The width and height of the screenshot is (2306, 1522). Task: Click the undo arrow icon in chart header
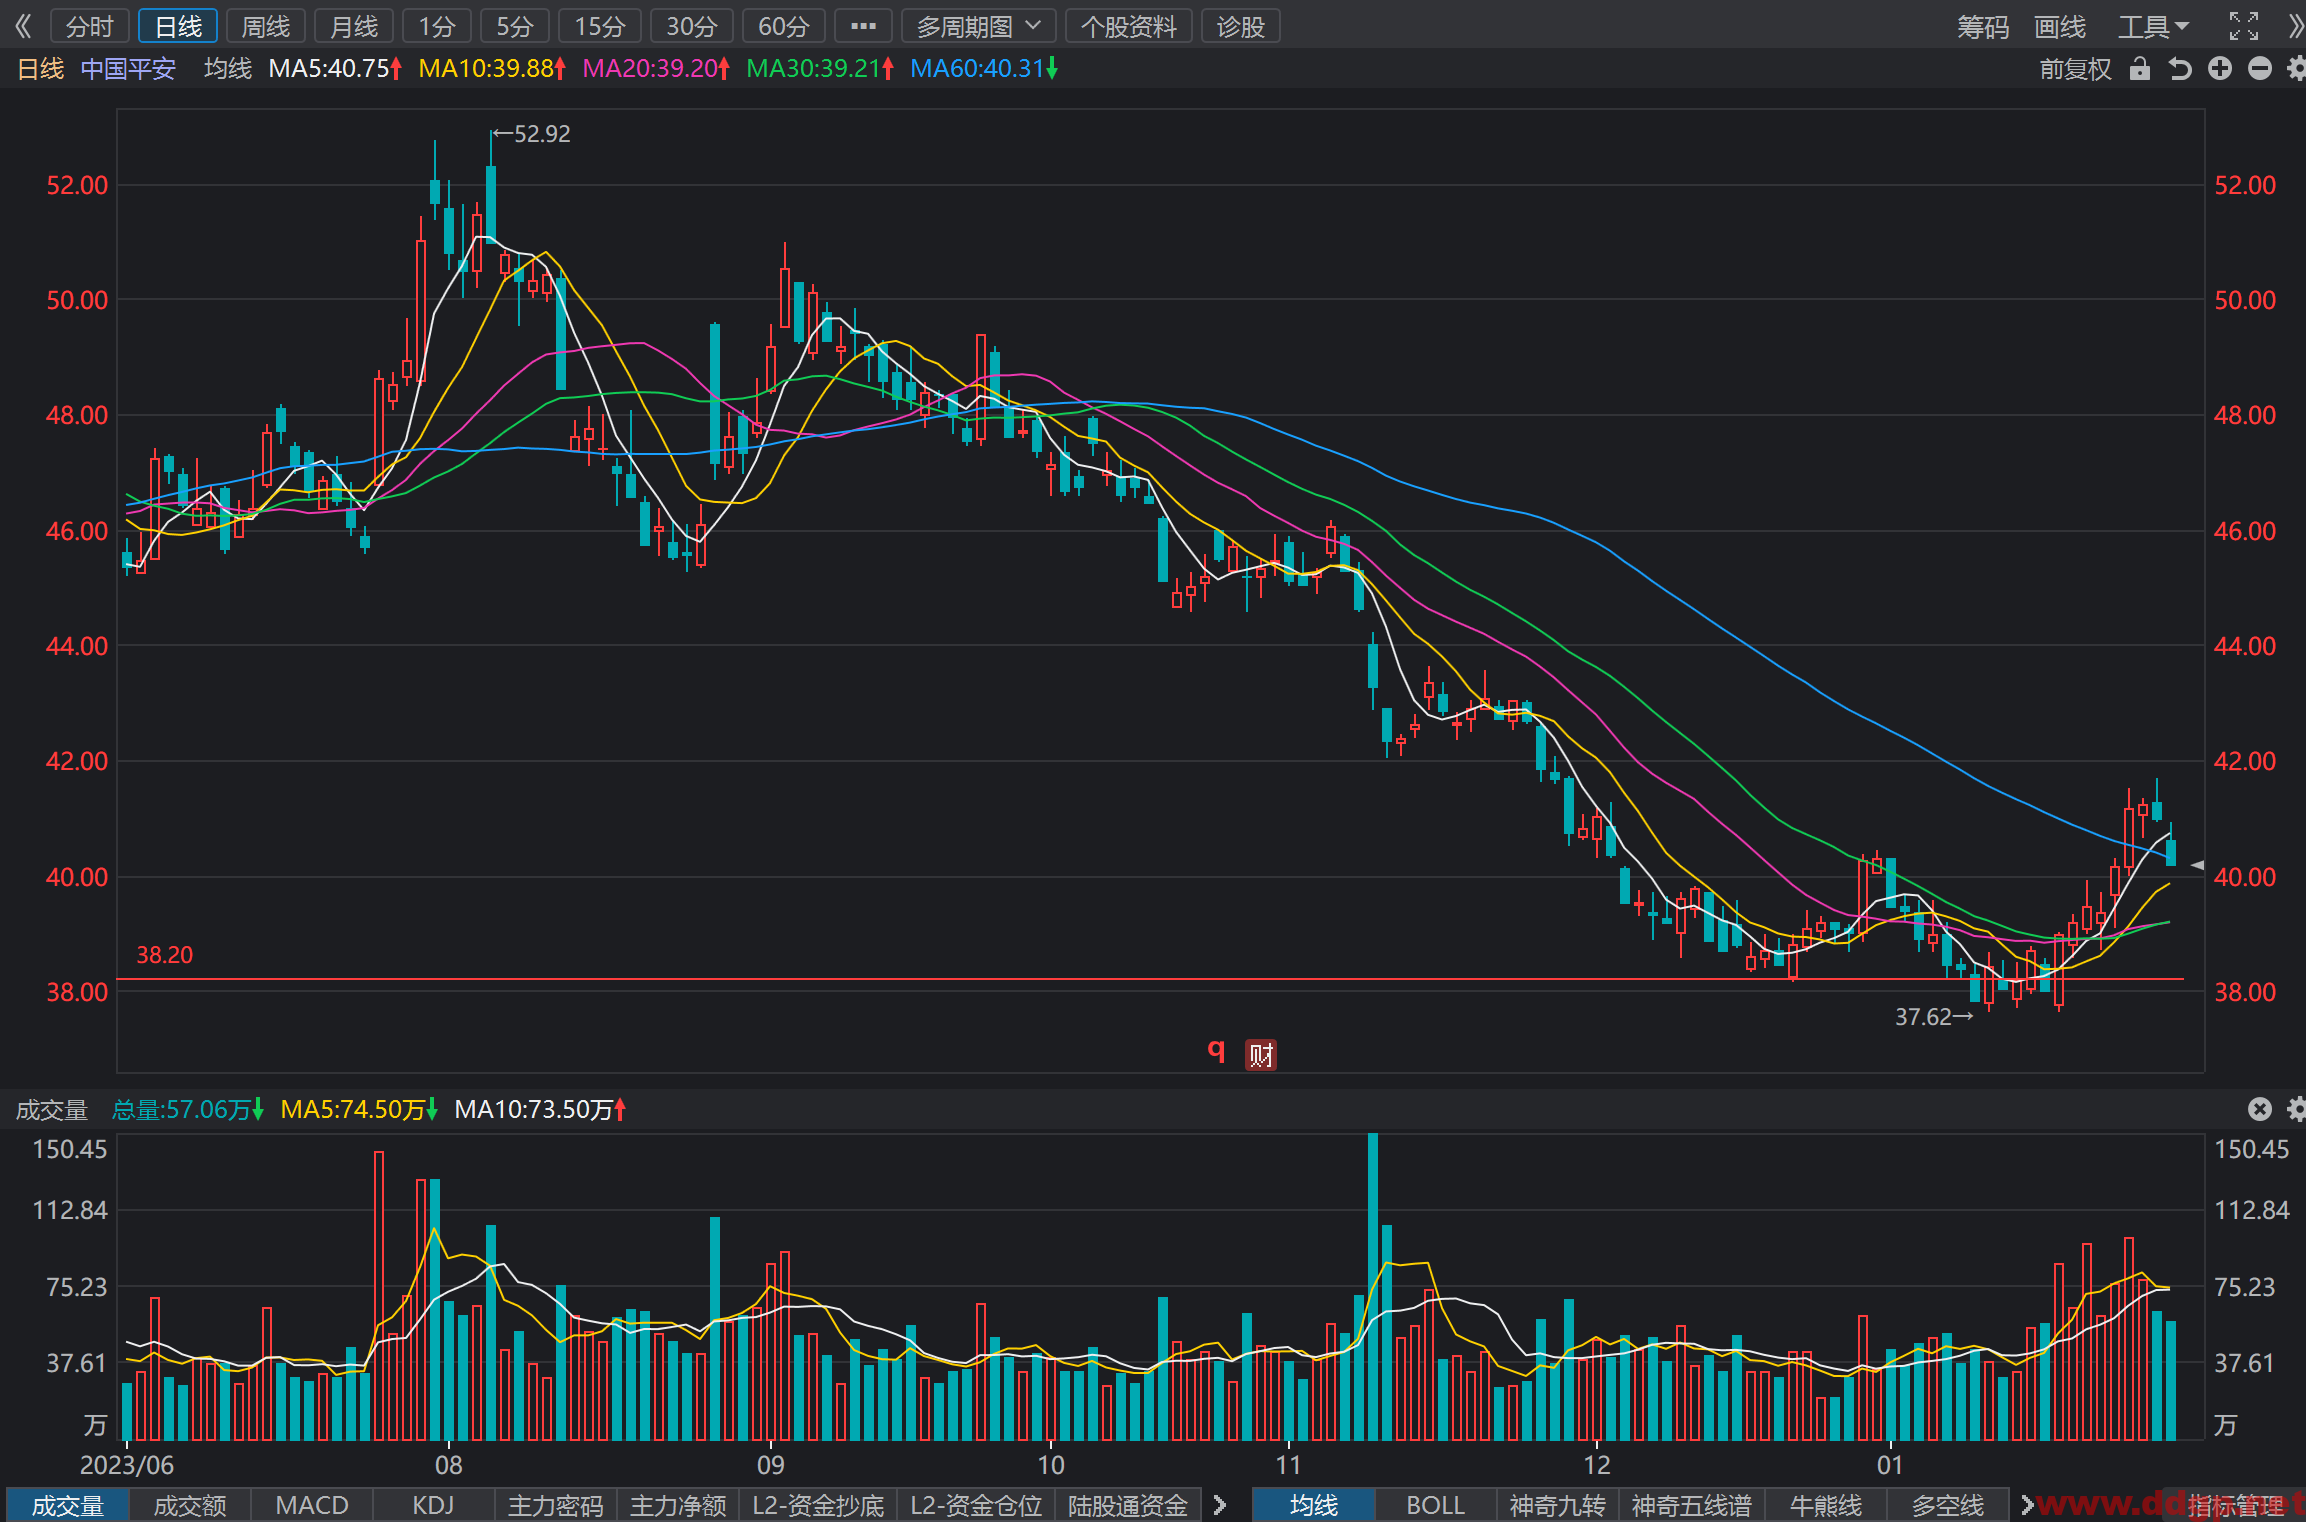click(2179, 69)
